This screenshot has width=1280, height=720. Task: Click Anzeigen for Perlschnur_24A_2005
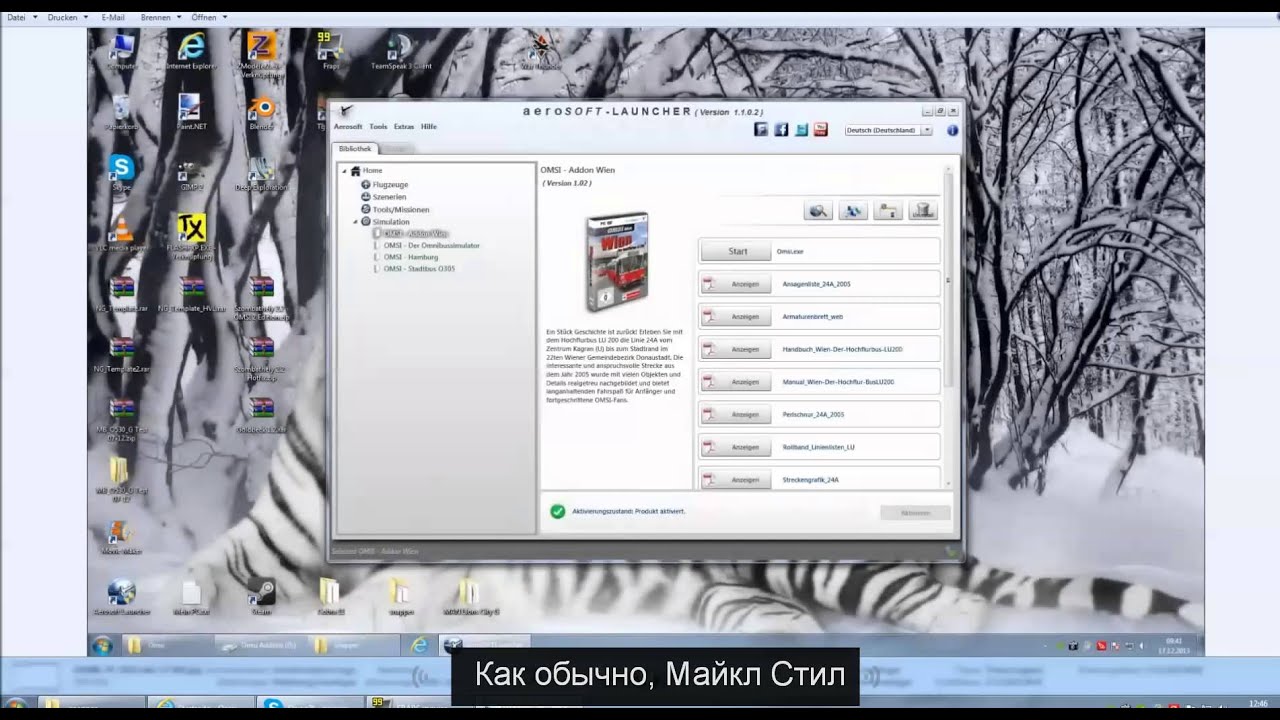pyautogui.click(x=735, y=415)
